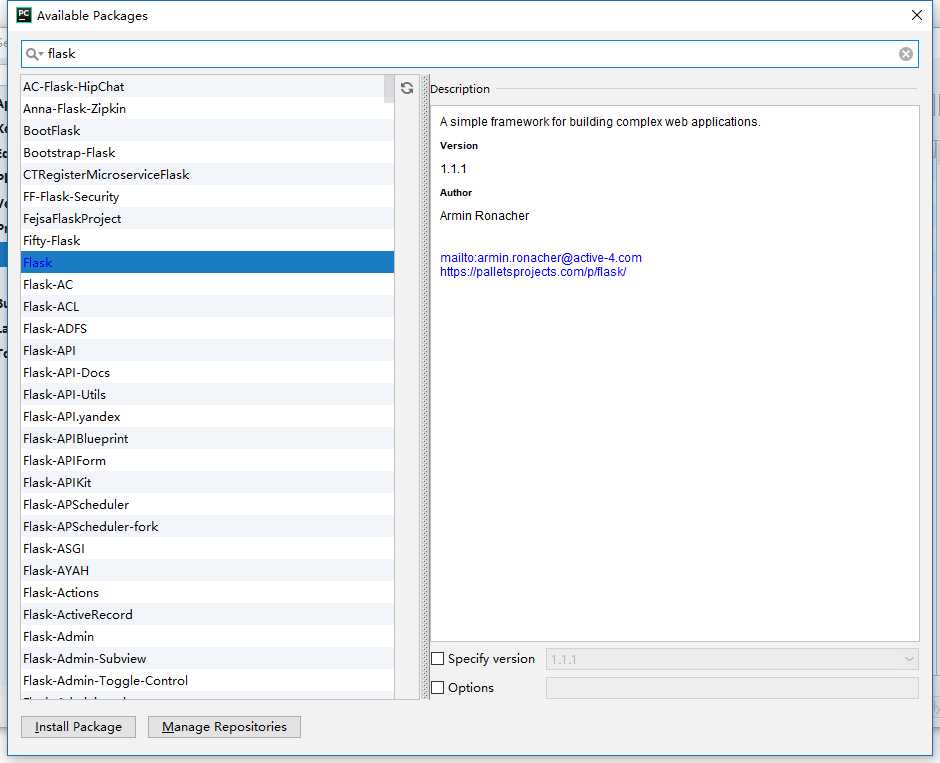940x763 pixels.
Task: Click the search box containing flask
Action: coord(469,54)
